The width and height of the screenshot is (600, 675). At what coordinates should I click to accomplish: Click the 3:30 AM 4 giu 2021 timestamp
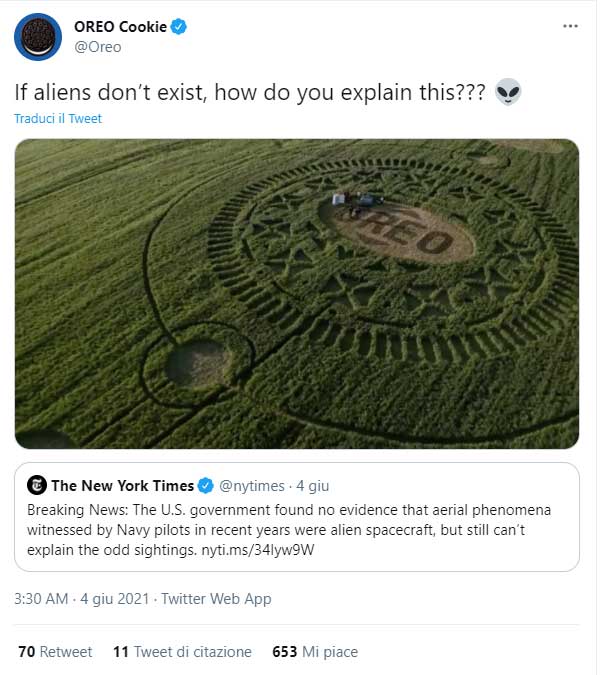(81, 599)
